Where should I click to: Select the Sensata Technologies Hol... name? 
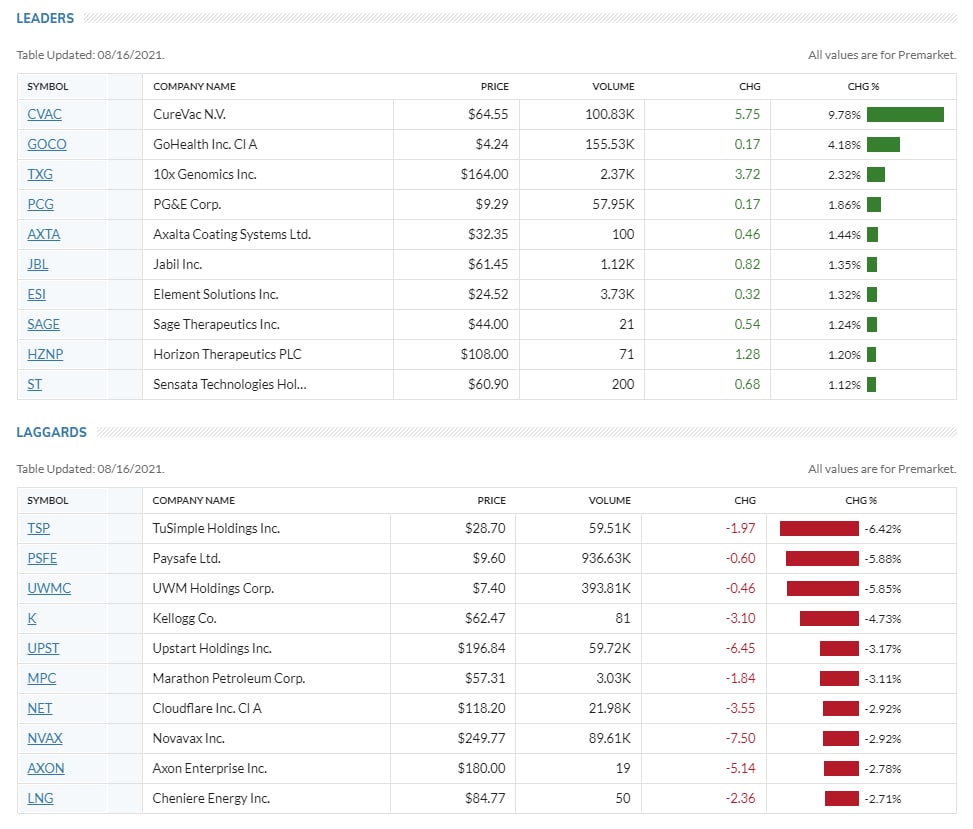tap(230, 384)
